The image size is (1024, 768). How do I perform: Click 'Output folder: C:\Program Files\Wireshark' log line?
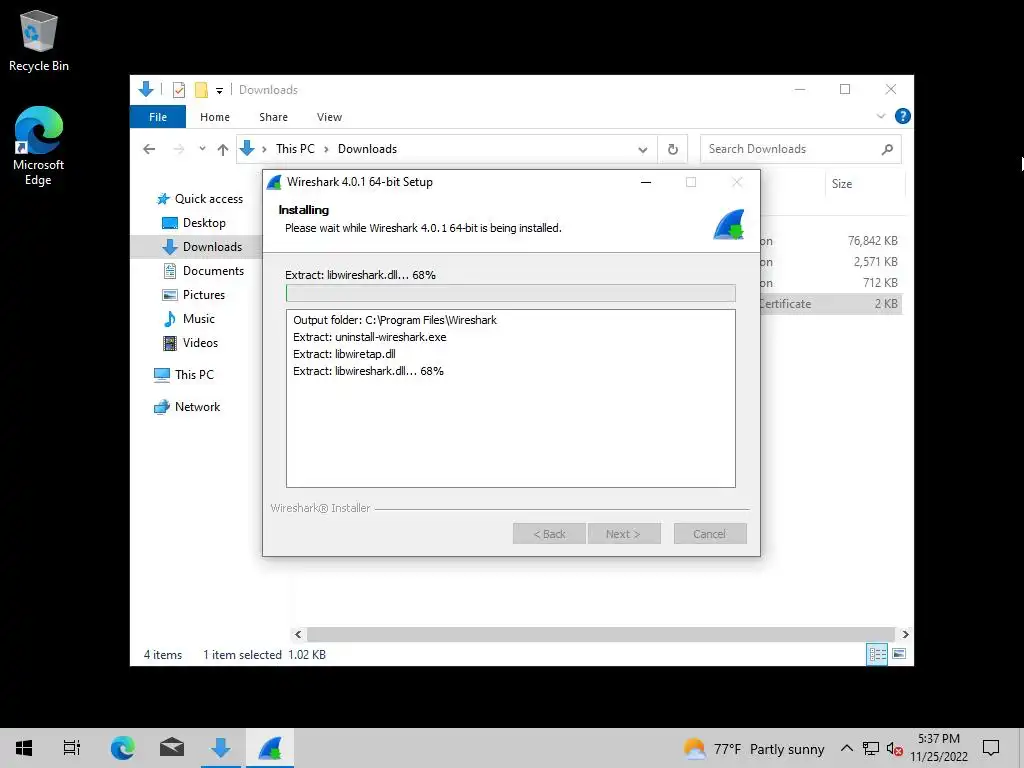[x=395, y=320]
